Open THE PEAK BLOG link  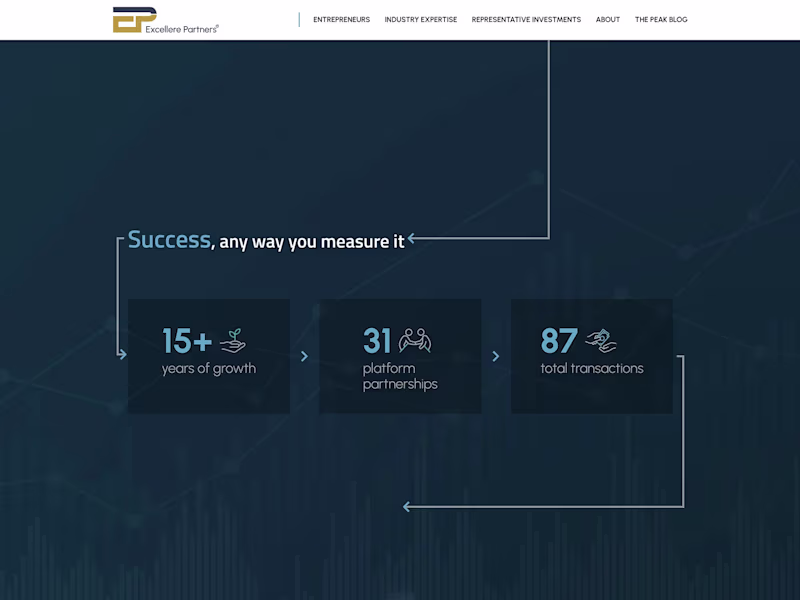pos(660,19)
